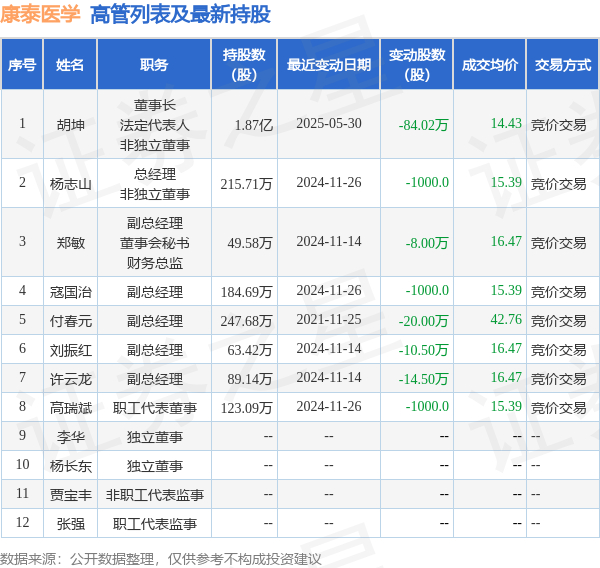The image size is (600, 568).
Task: Click the 42.76 average price cell
Action: tap(506, 319)
